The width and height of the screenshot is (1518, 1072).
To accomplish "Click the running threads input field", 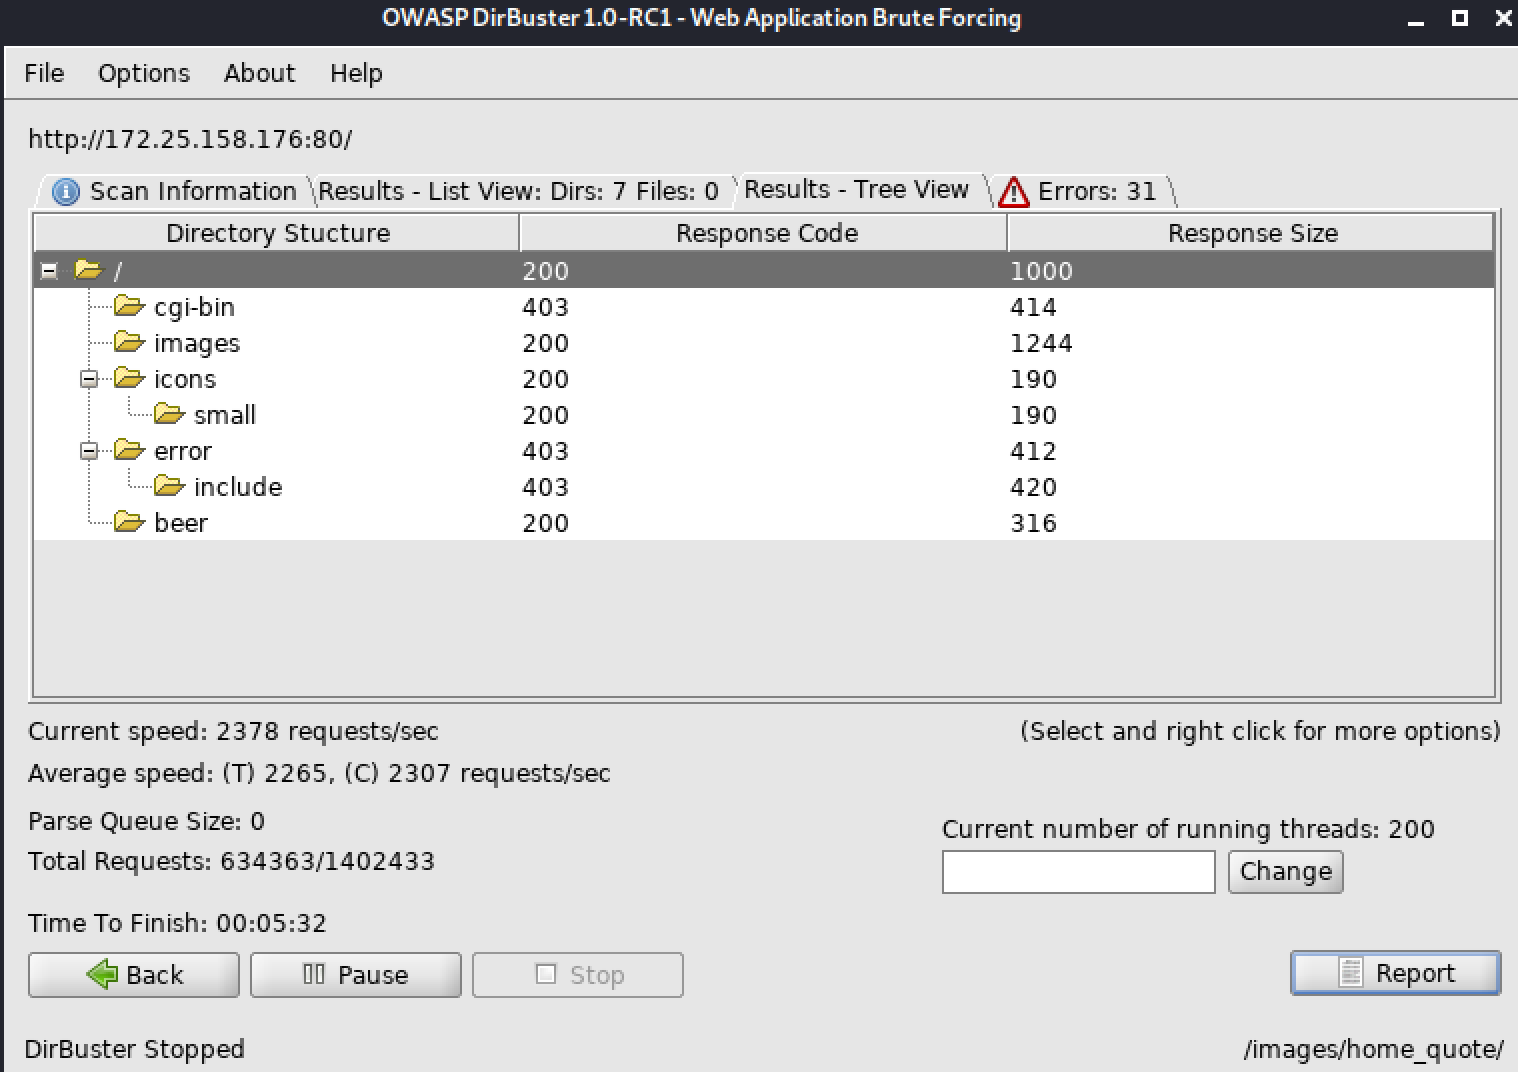I will pos(1078,872).
